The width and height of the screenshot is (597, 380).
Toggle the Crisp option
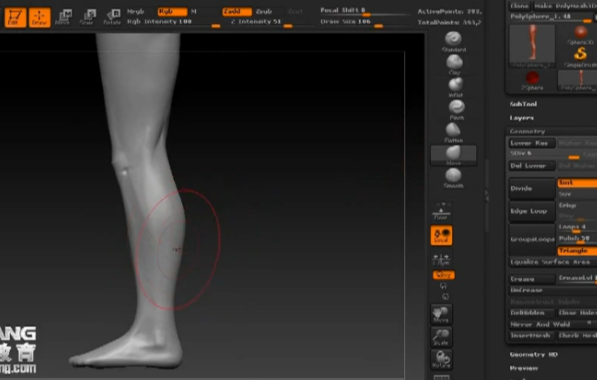point(577,205)
